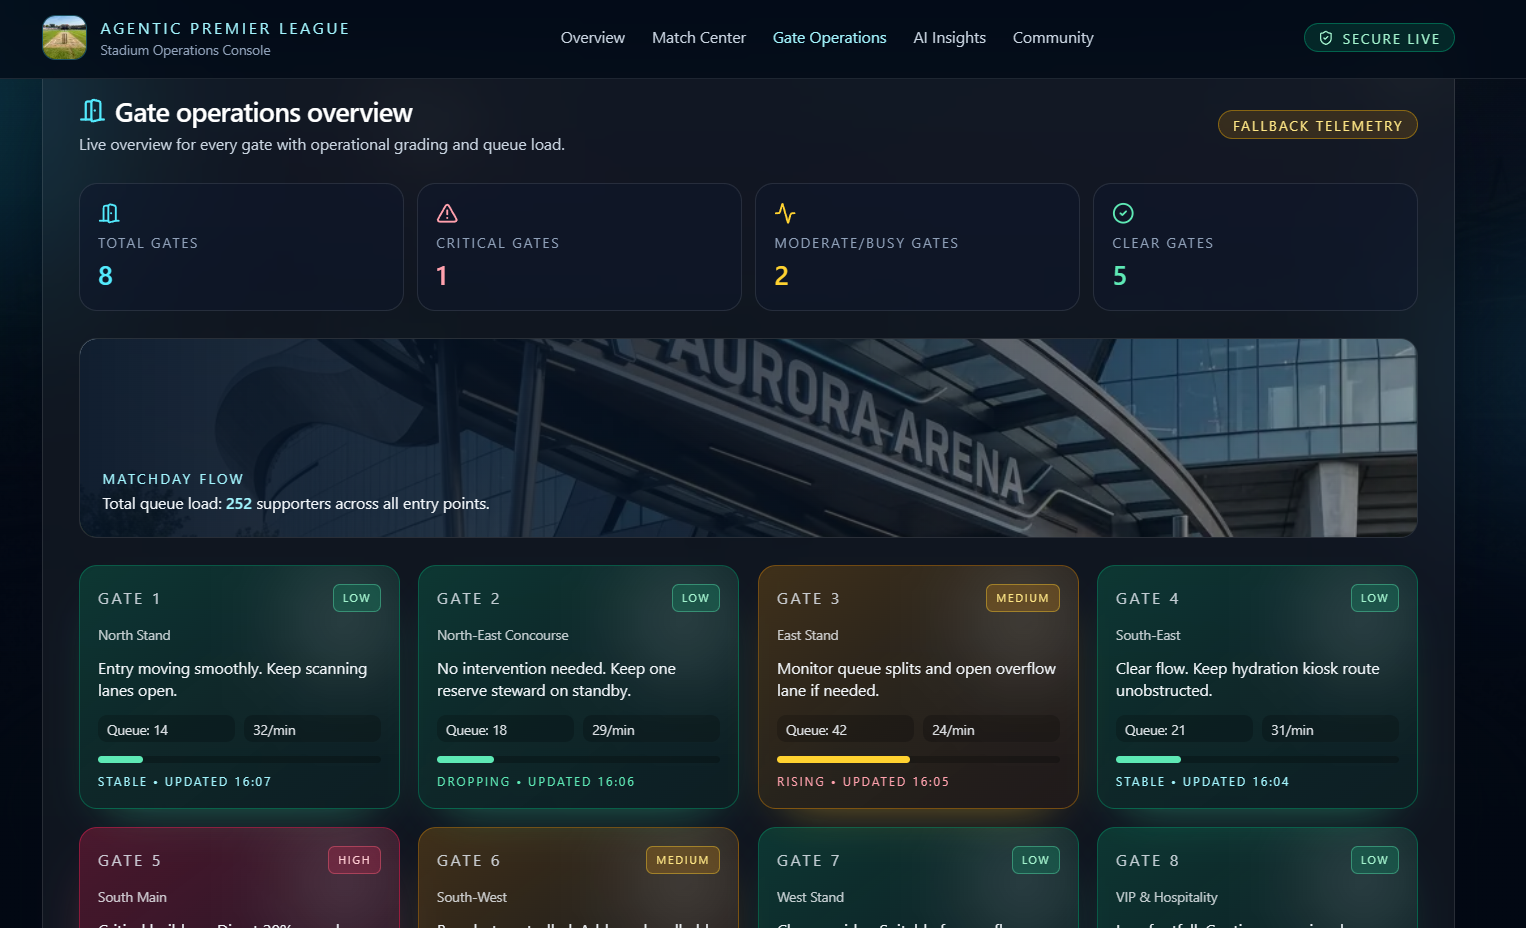Click the '24/min' rate on Gate 3

pos(991,730)
